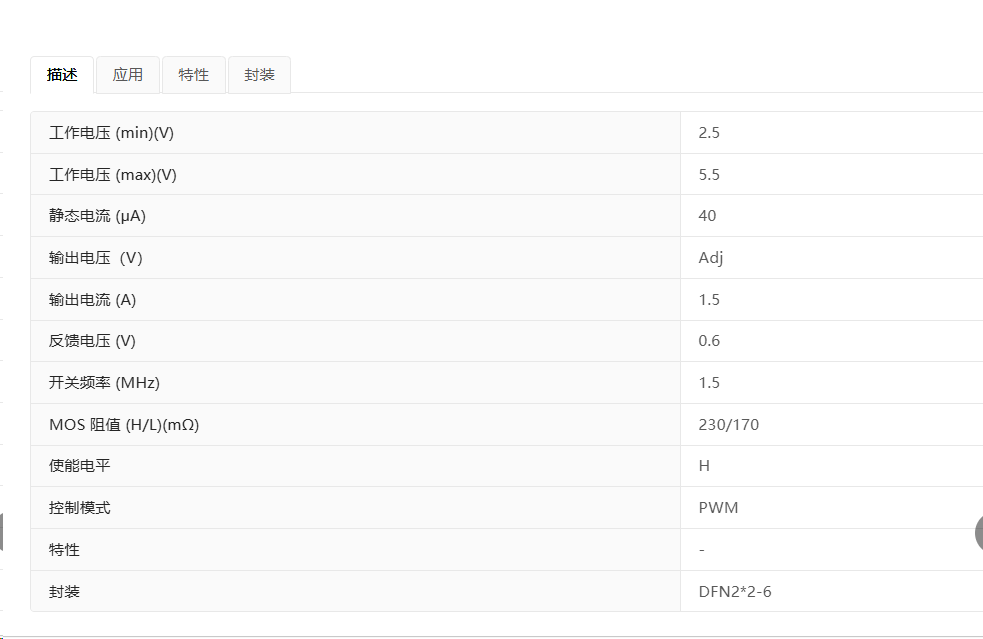Click the 开关频率 (MHz) row label

[104, 383]
